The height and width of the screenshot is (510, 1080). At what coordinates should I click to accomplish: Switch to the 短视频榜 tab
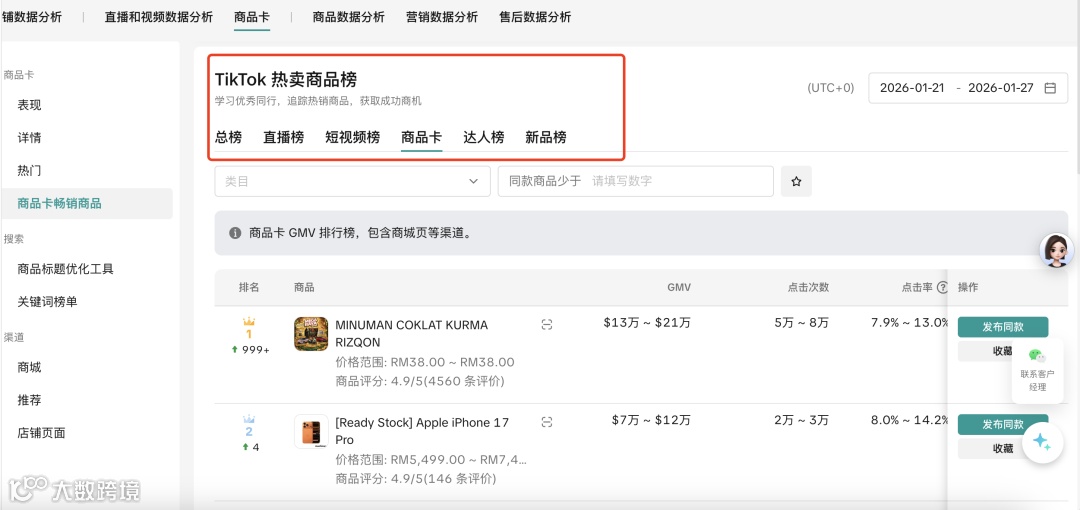point(353,137)
